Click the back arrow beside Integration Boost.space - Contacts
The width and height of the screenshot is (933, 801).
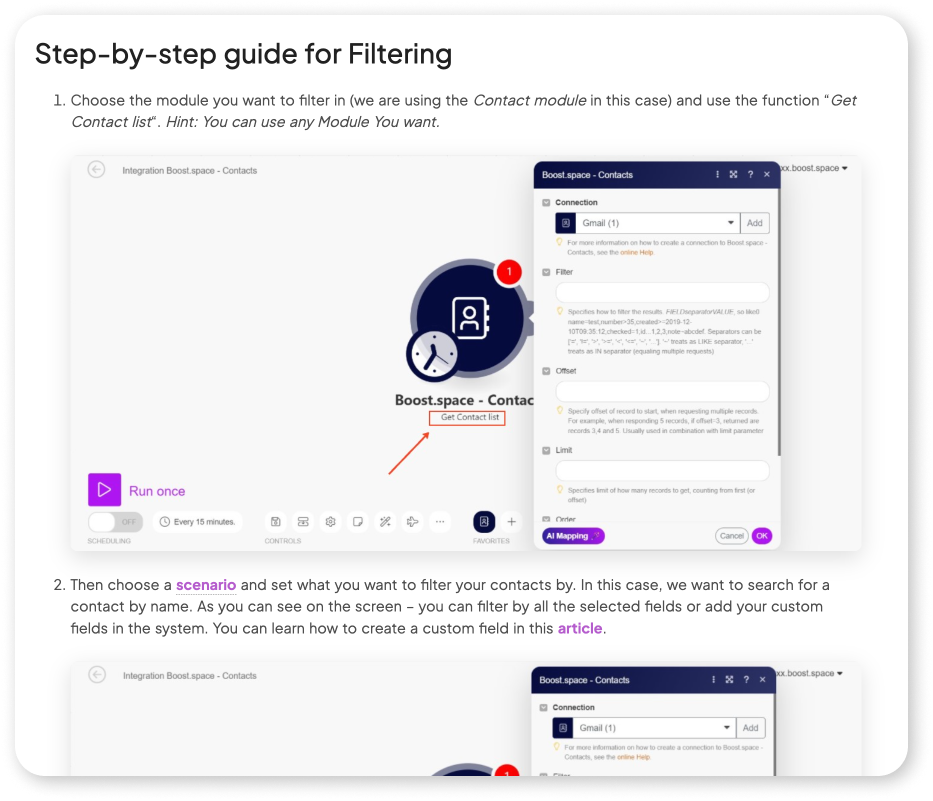pos(96,169)
